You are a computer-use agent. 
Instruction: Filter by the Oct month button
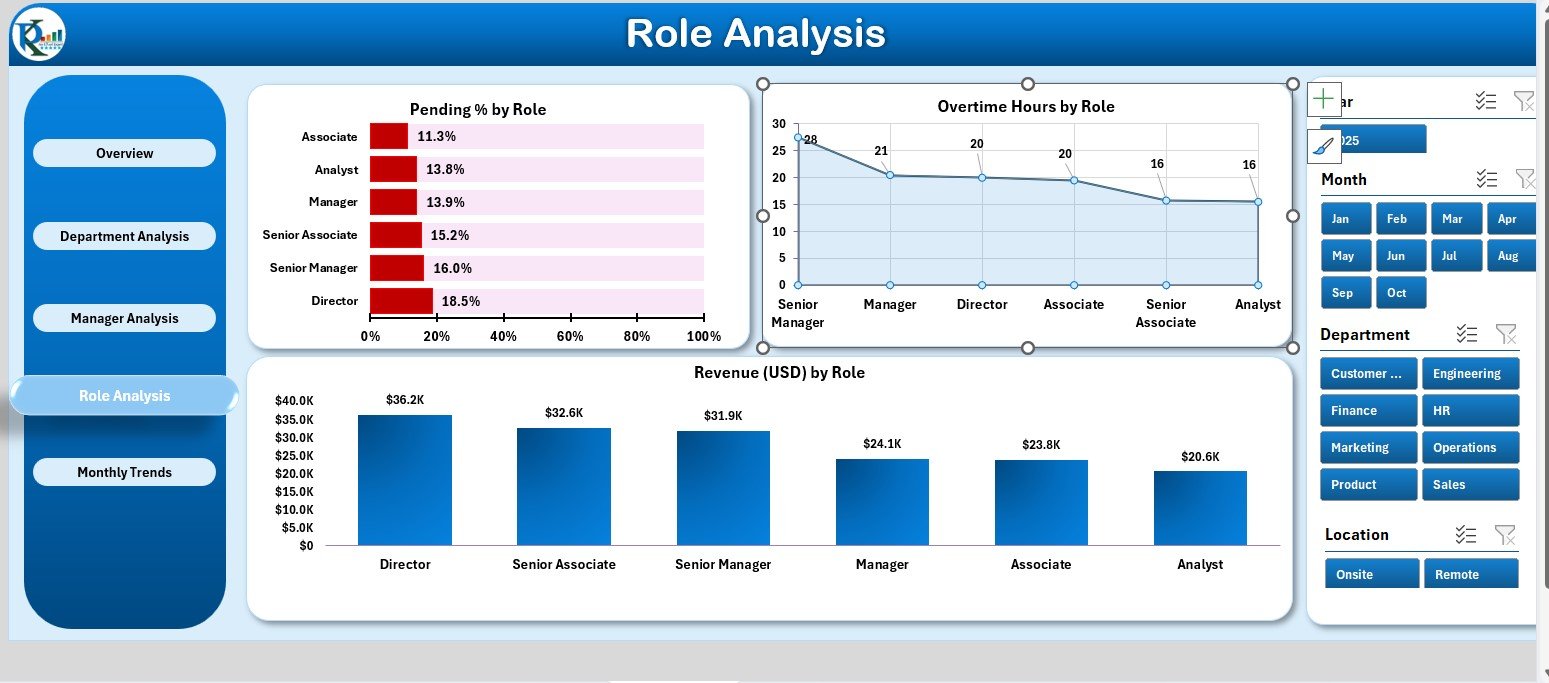pyautogui.click(x=1399, y=293)
